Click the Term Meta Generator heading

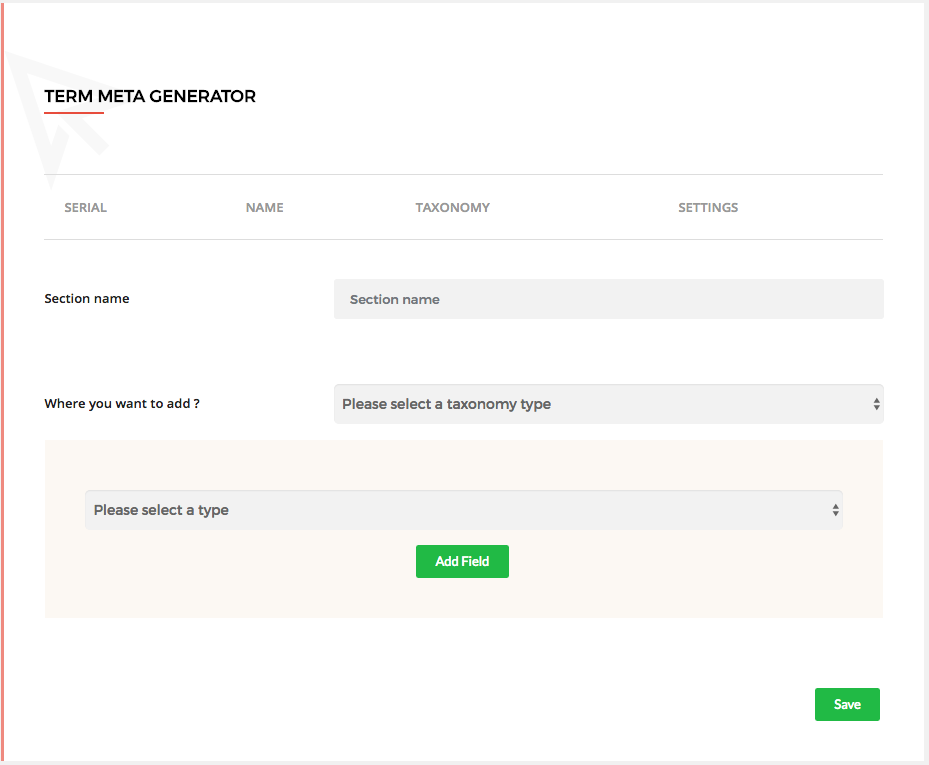click(x=150, y=97)
